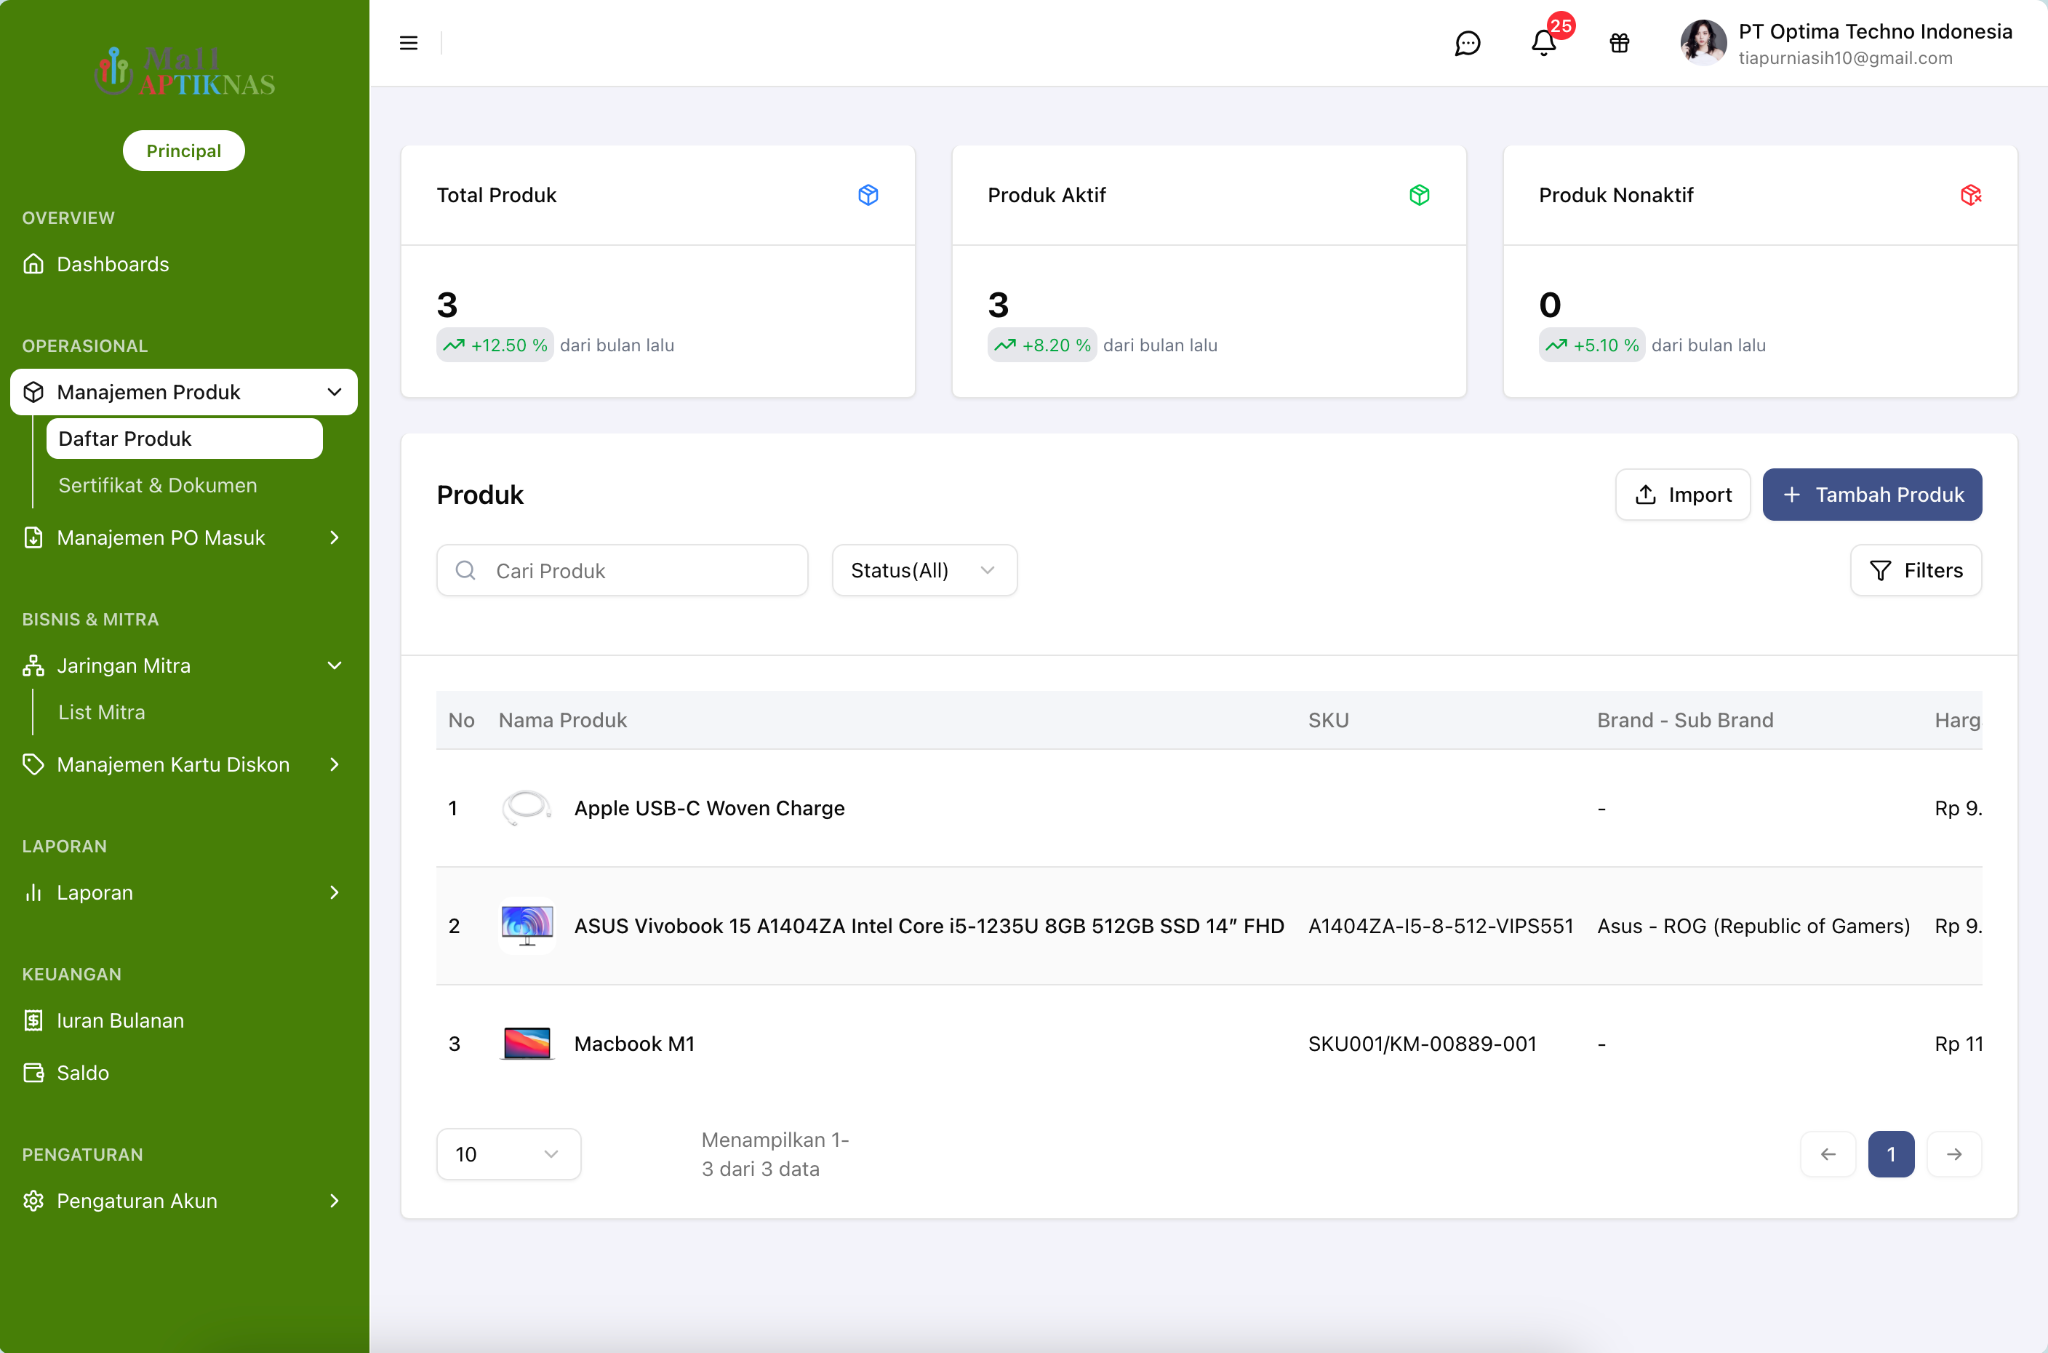Click the magnifier icon in search box

point(465,570)
